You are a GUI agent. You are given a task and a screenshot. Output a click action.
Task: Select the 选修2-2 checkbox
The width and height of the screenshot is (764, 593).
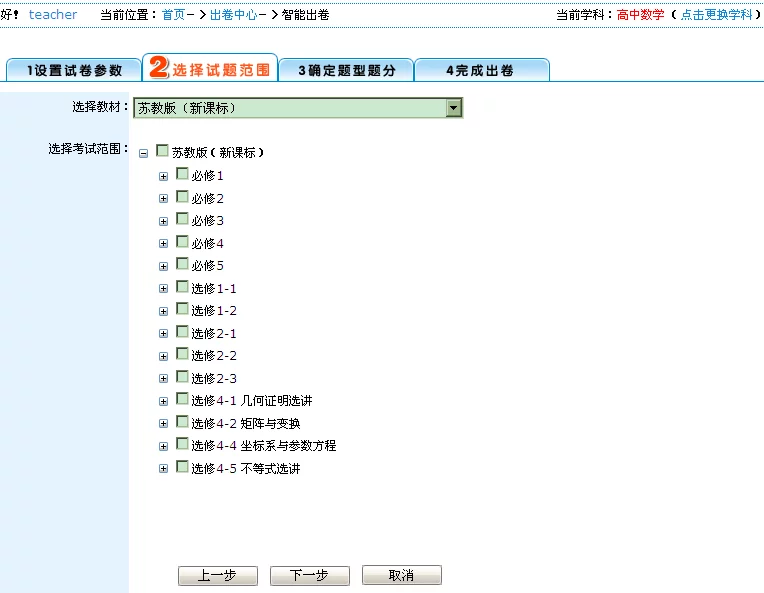[182, 353]
